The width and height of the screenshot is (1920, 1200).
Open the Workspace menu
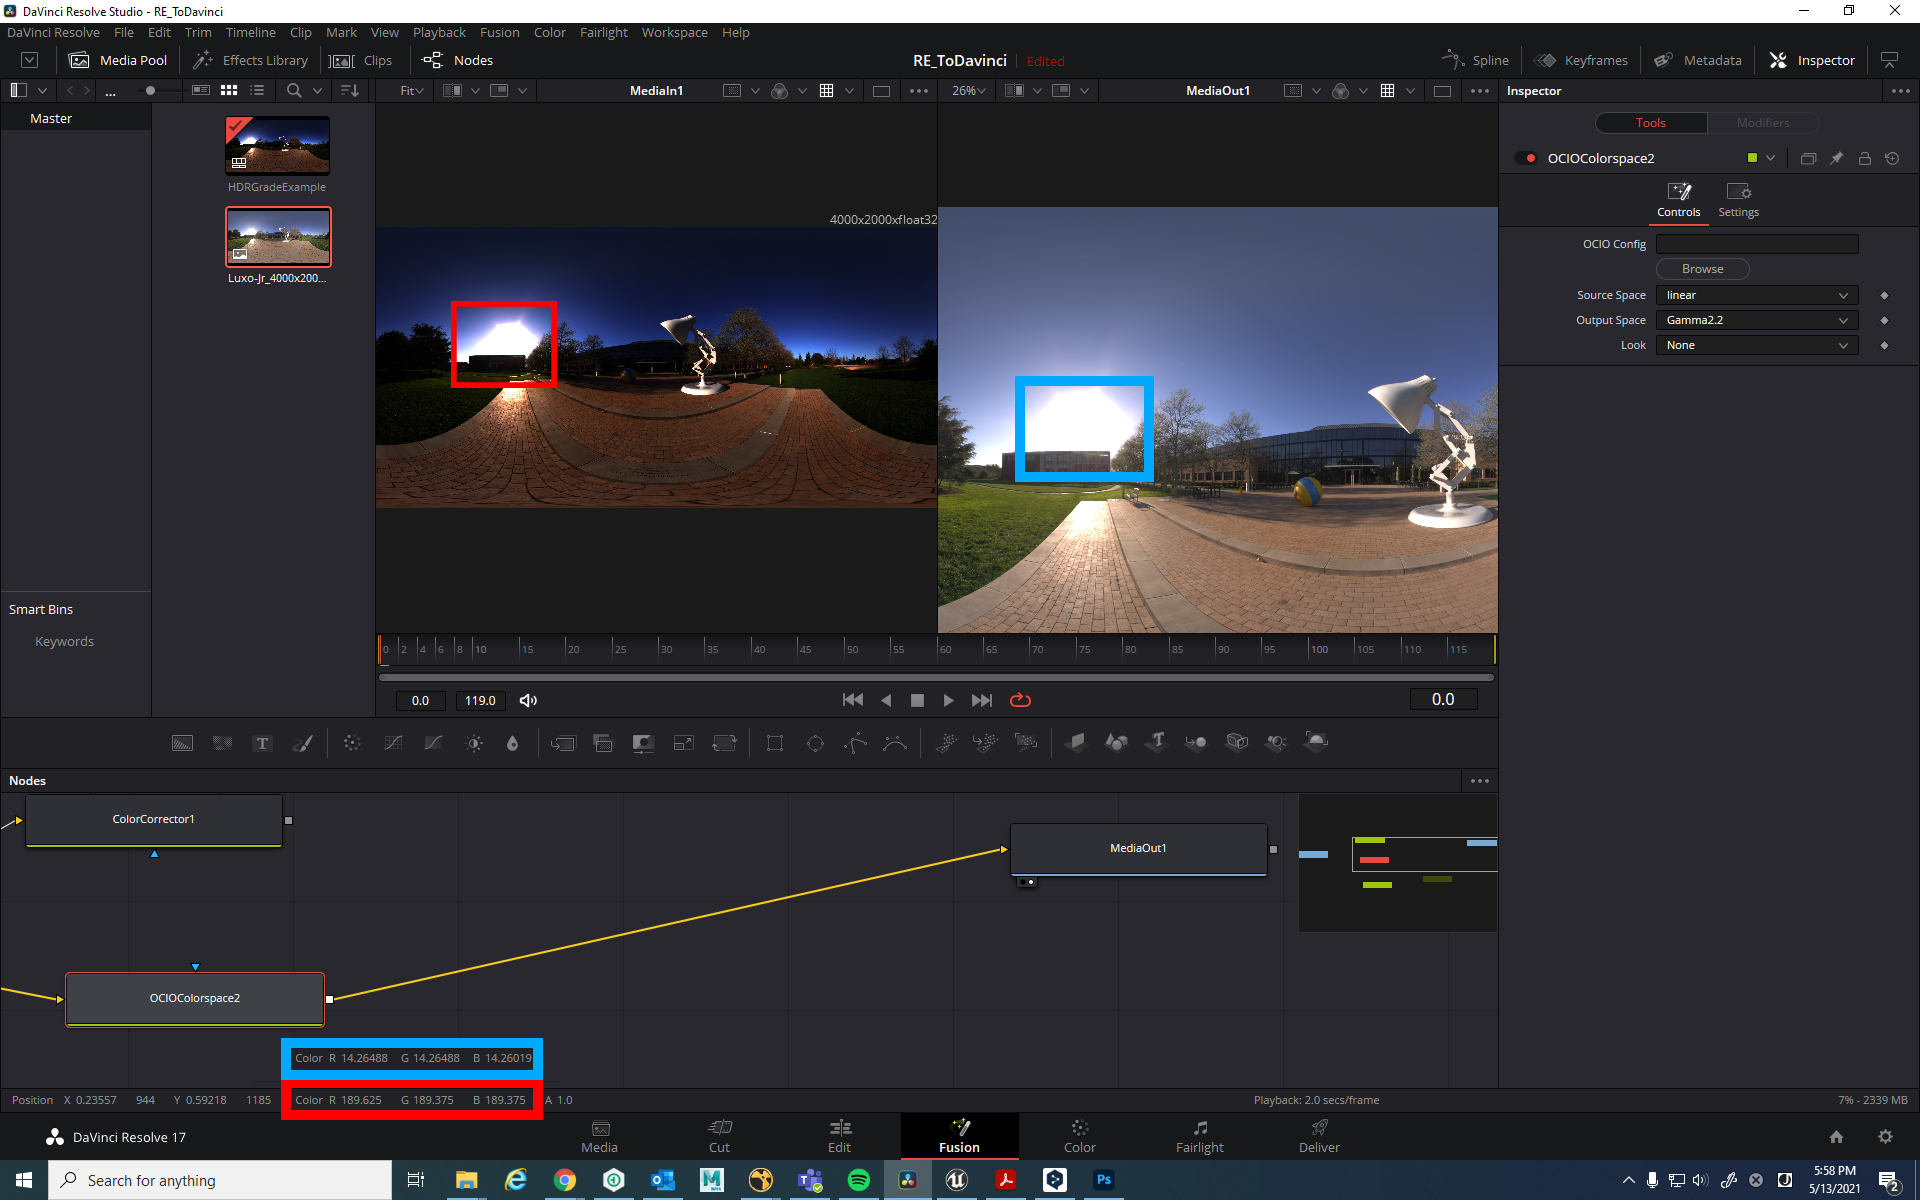tap(674, 33)
